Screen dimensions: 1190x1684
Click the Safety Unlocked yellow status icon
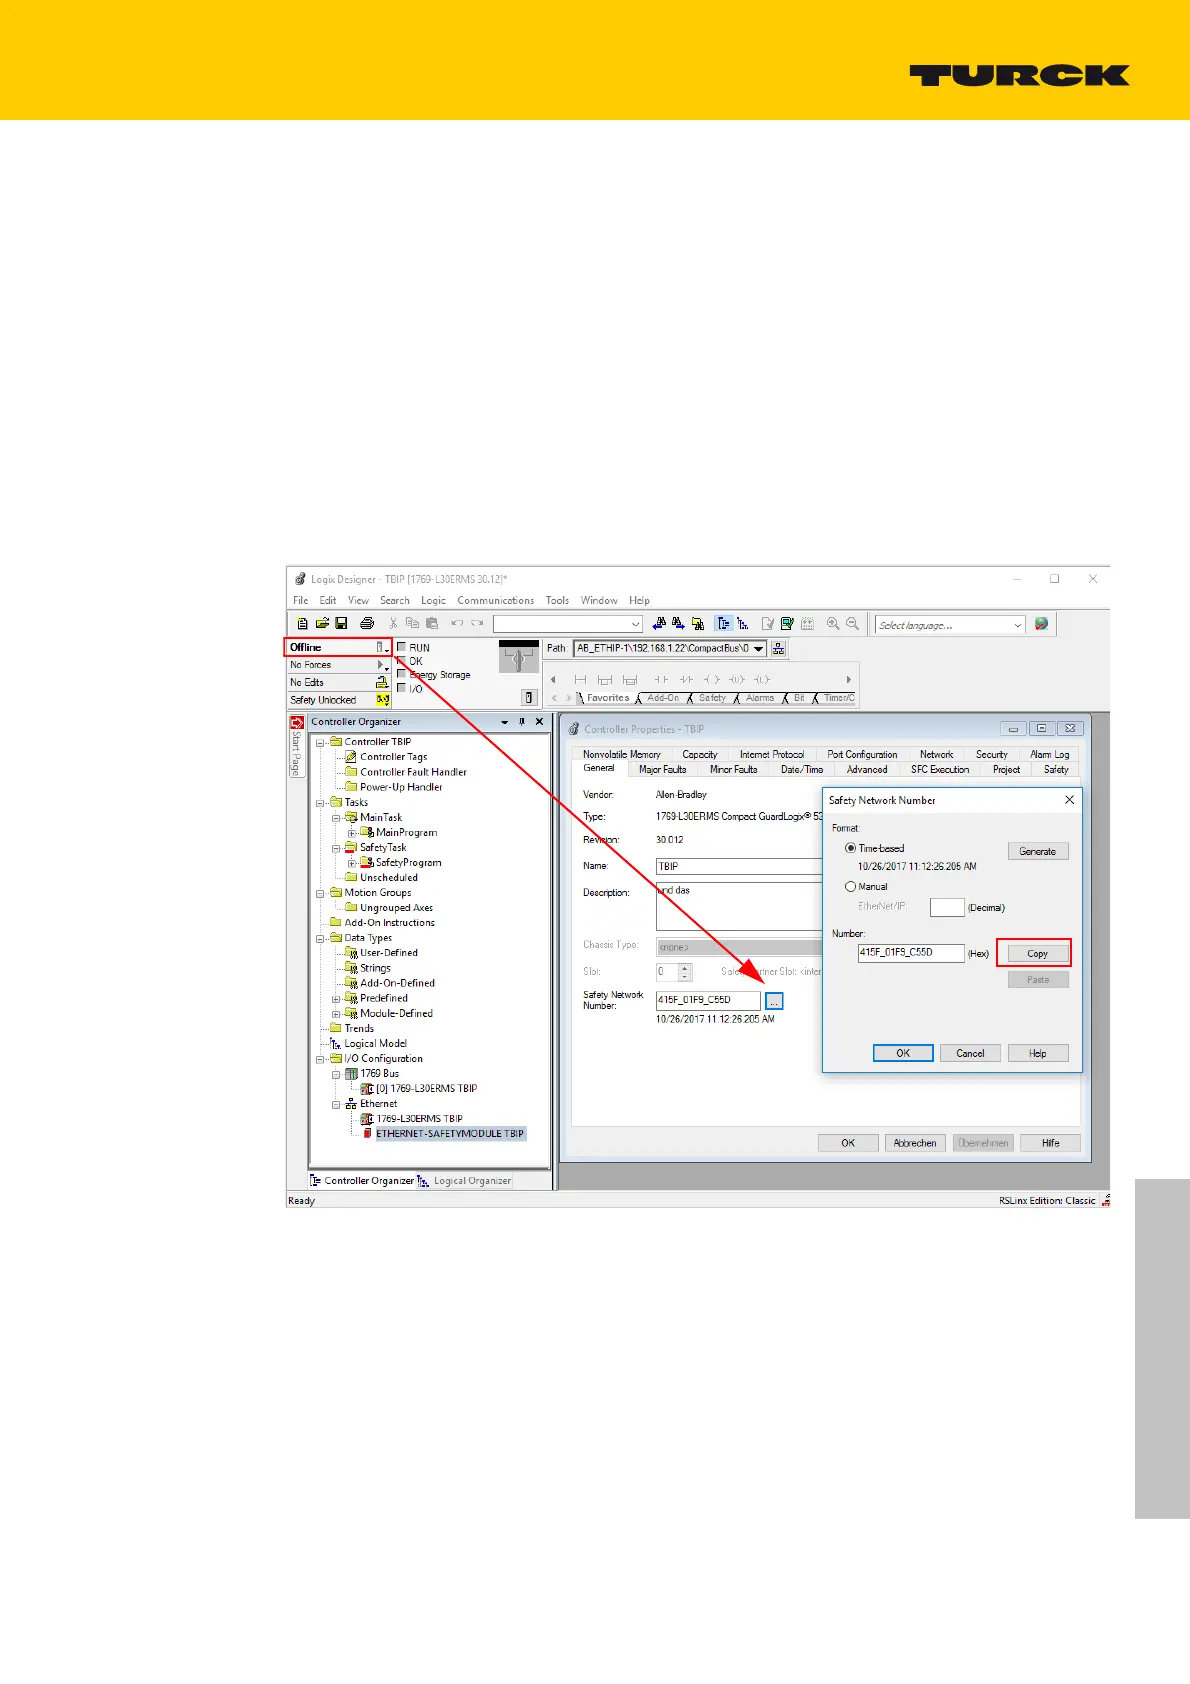tap(382, 700)
